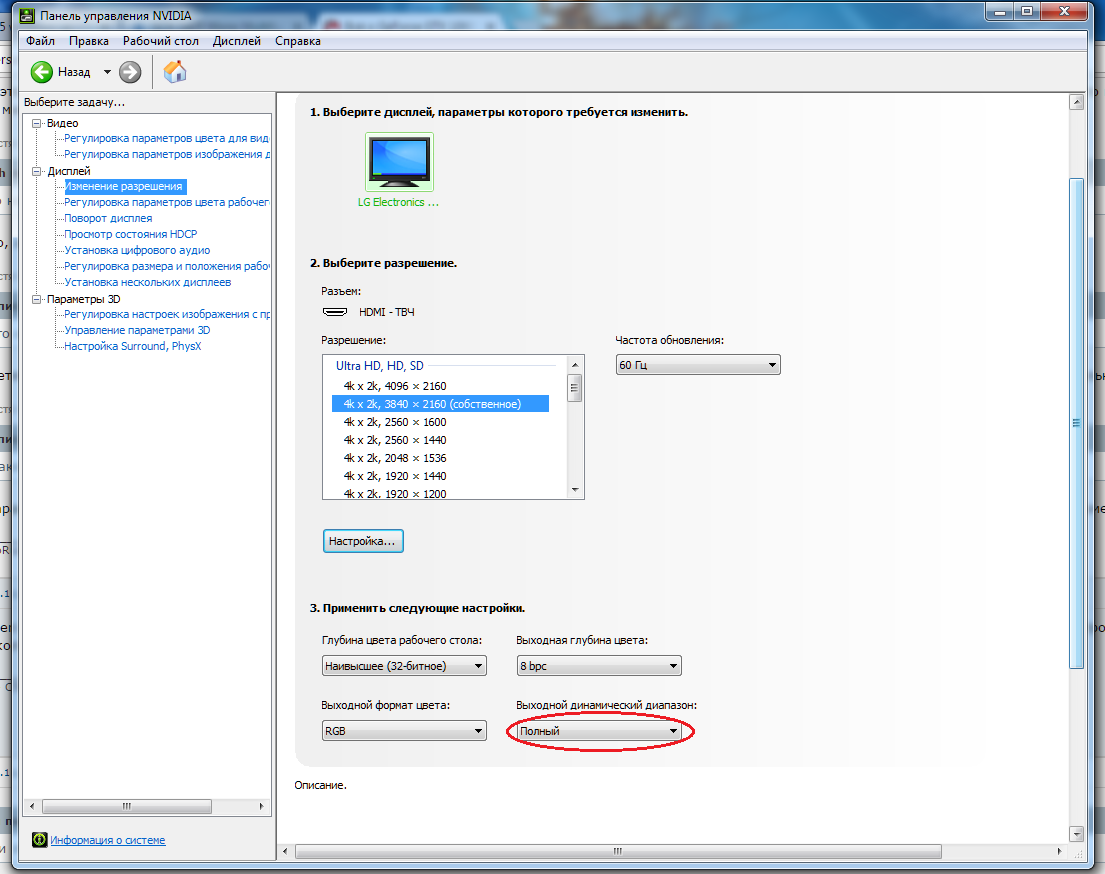Click the Настройка... button
Image resolution: width=1105 pixels, height=874 pixels.
pos(363,541)
